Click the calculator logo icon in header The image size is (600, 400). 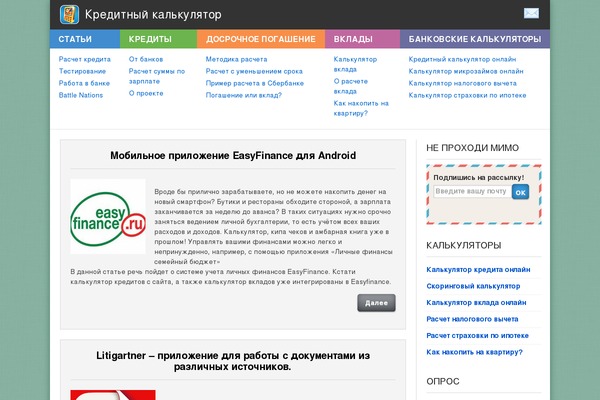(69, 14)
